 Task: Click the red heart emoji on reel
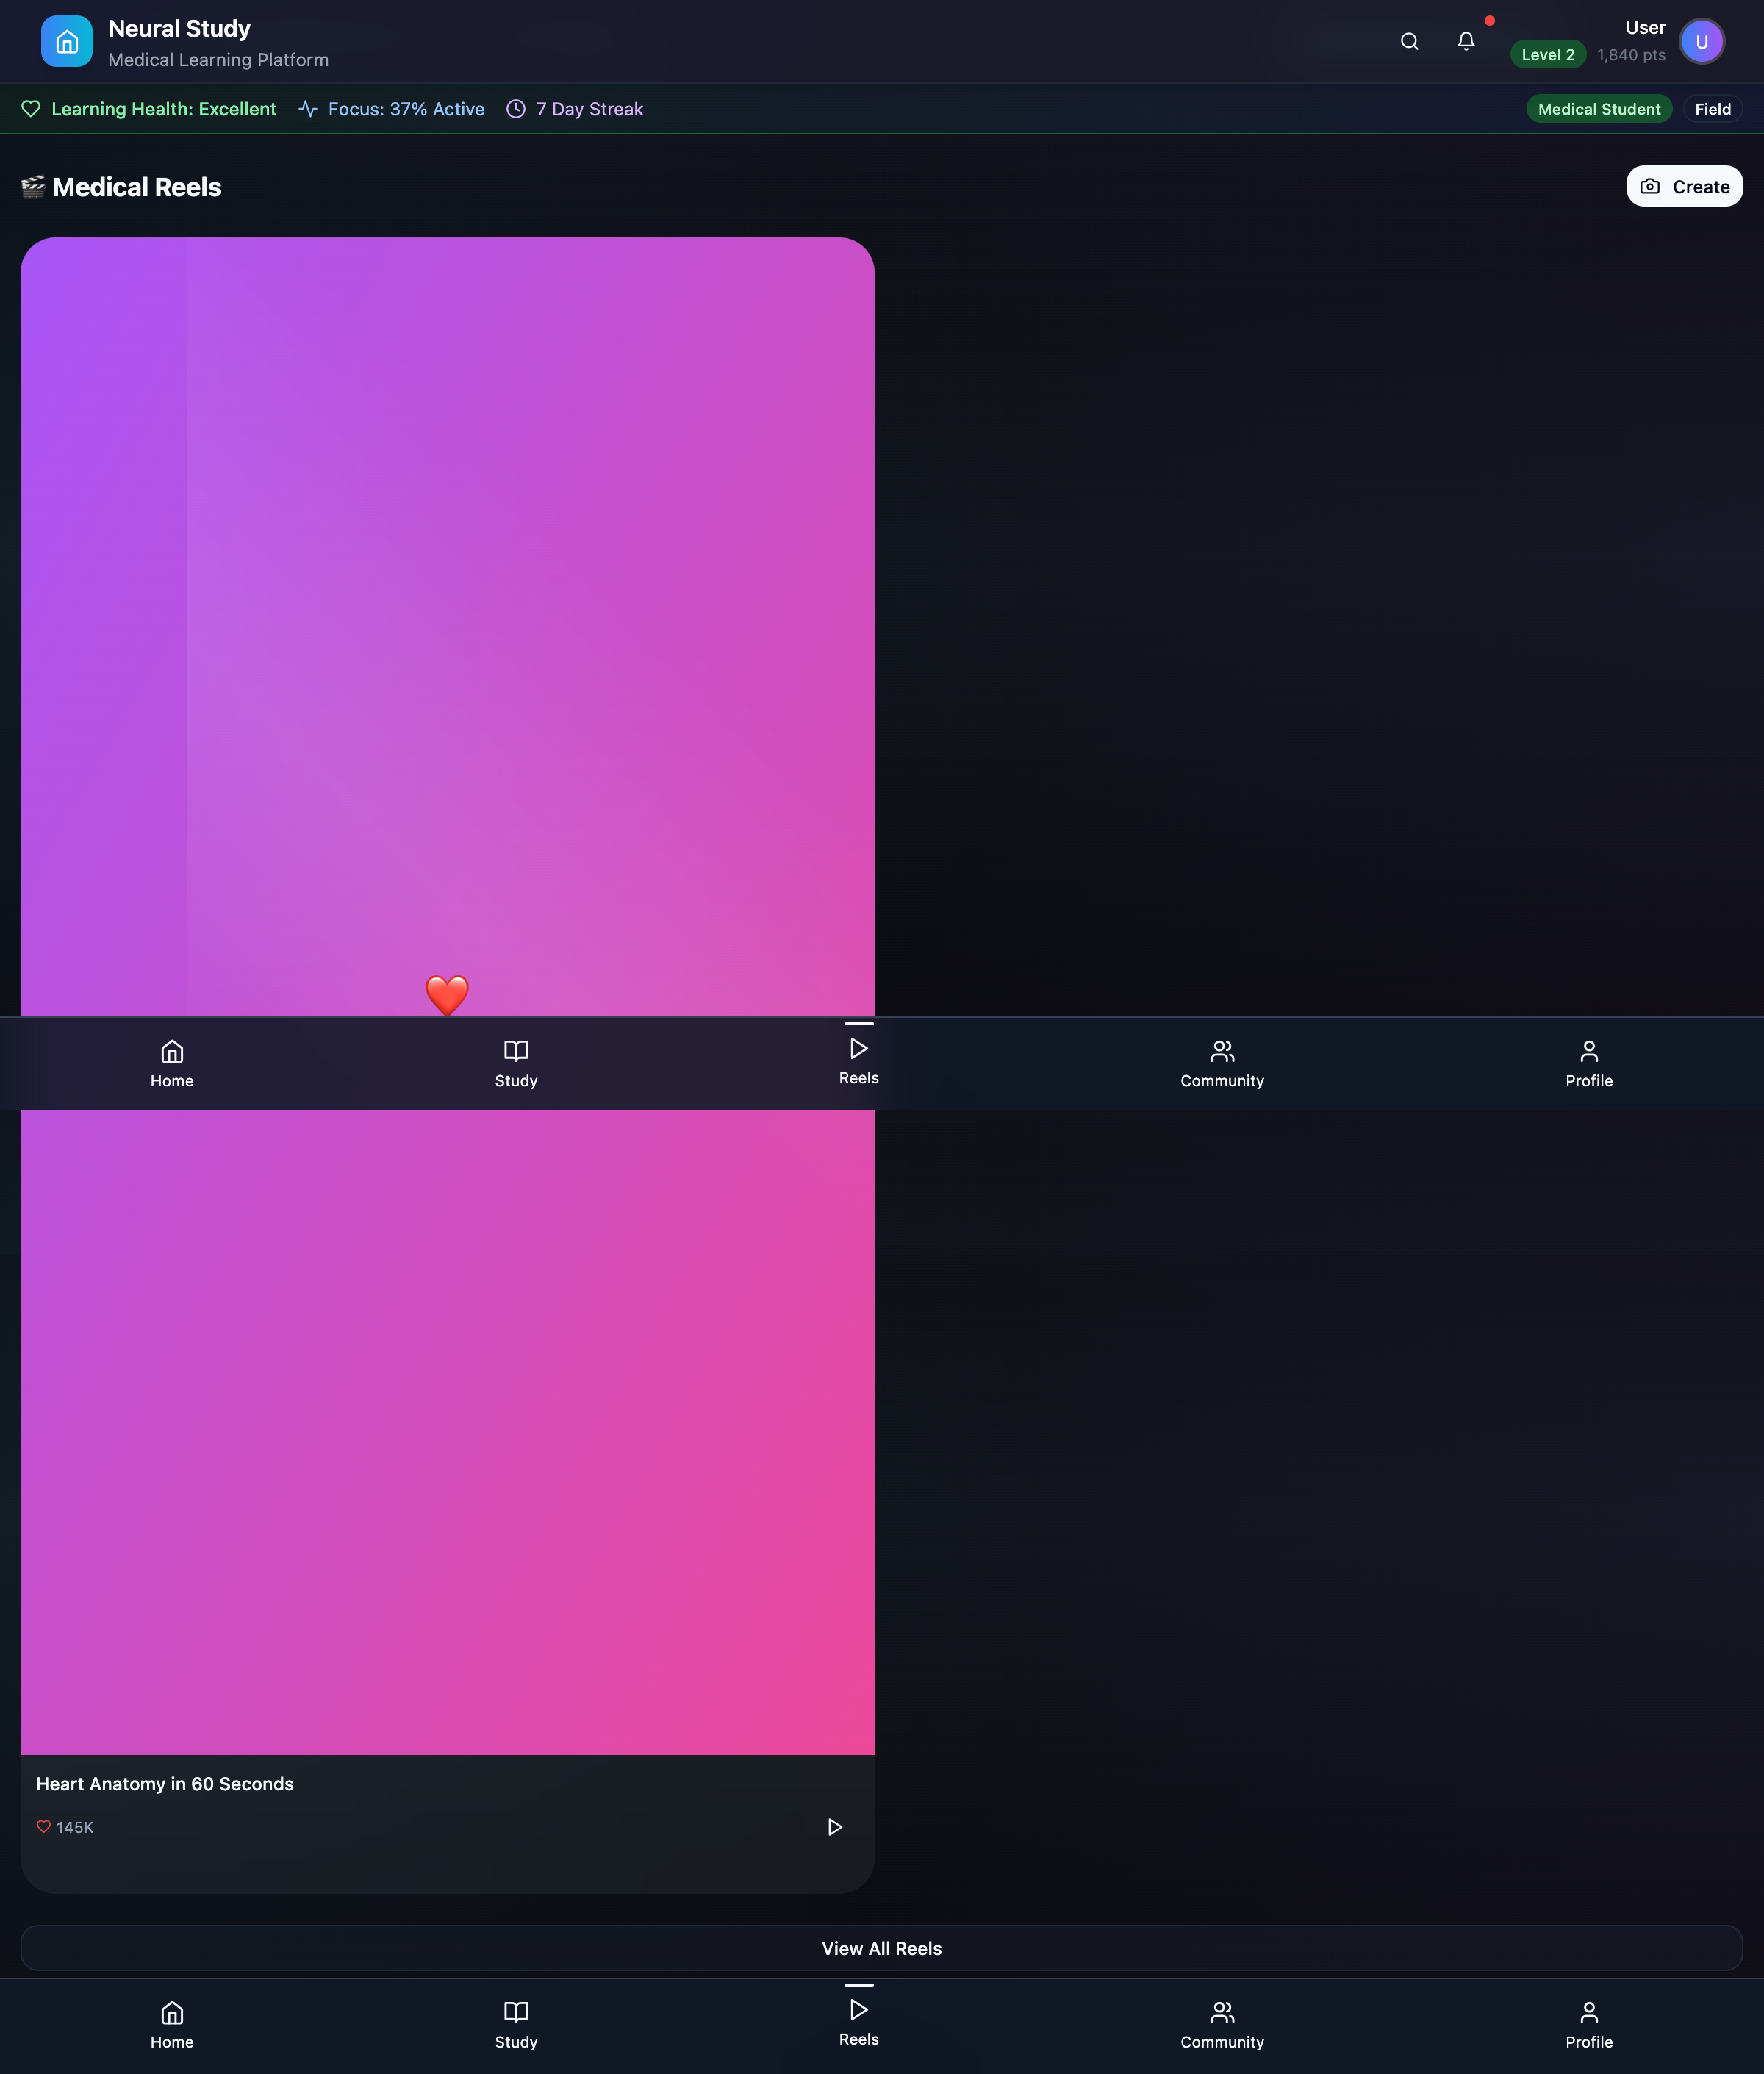click(x=447, y=994)
